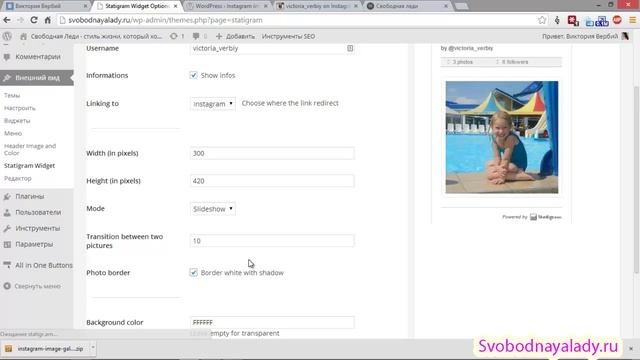
Task: Click the page vertical scrollbar
Action: coord(636,180)
